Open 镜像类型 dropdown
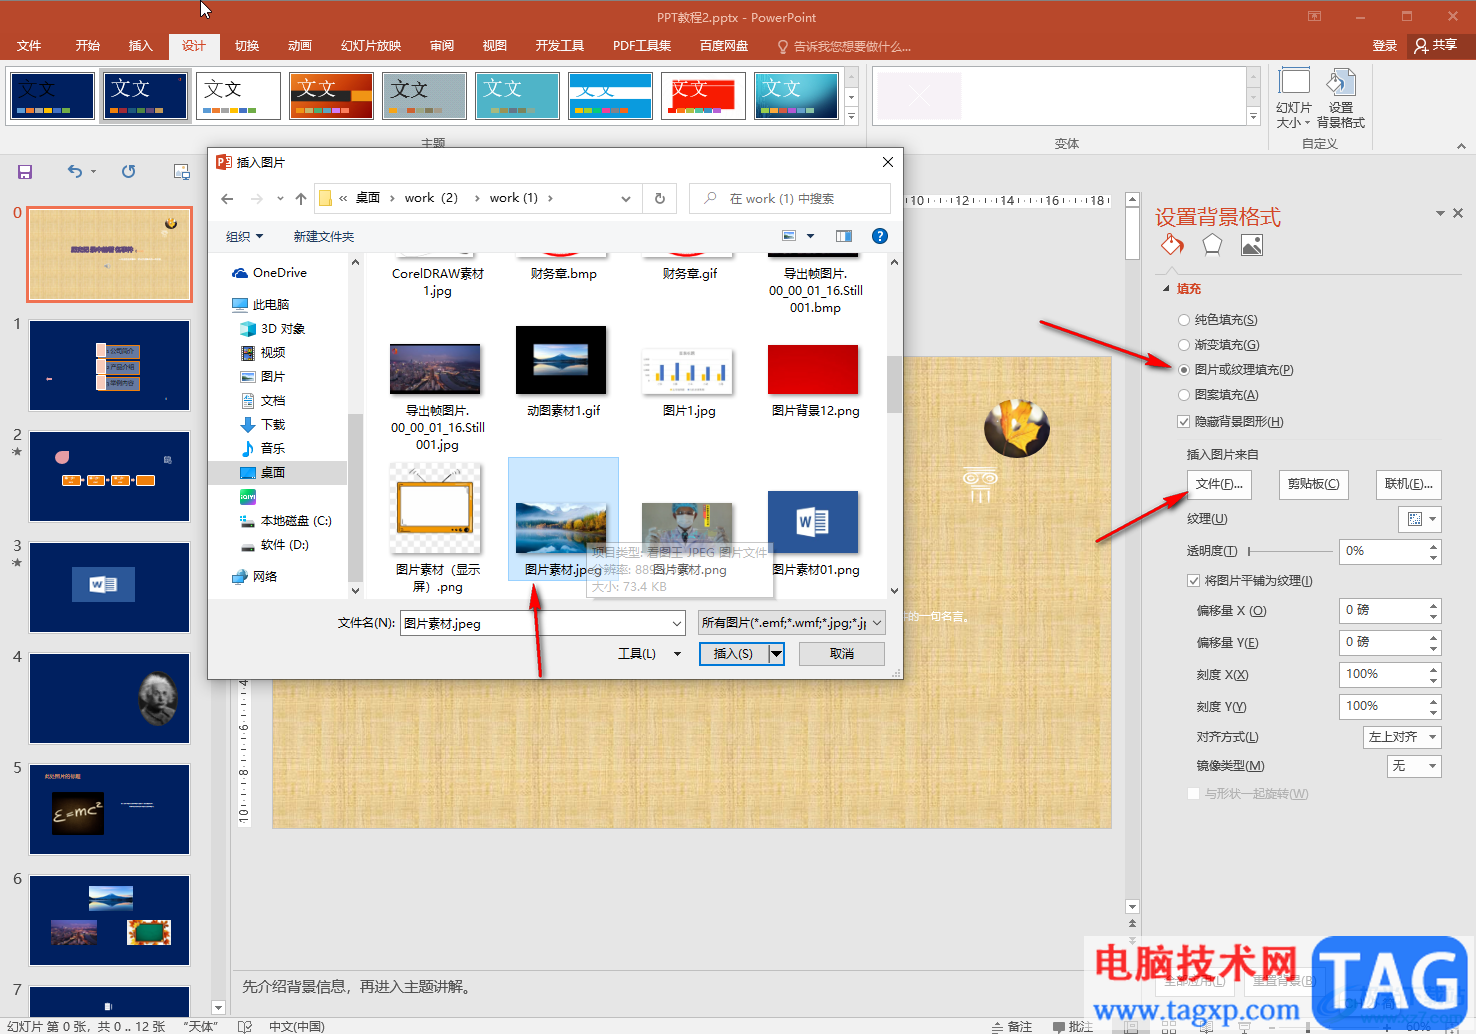The image size is (1476, 1034). pos(1414,766)
